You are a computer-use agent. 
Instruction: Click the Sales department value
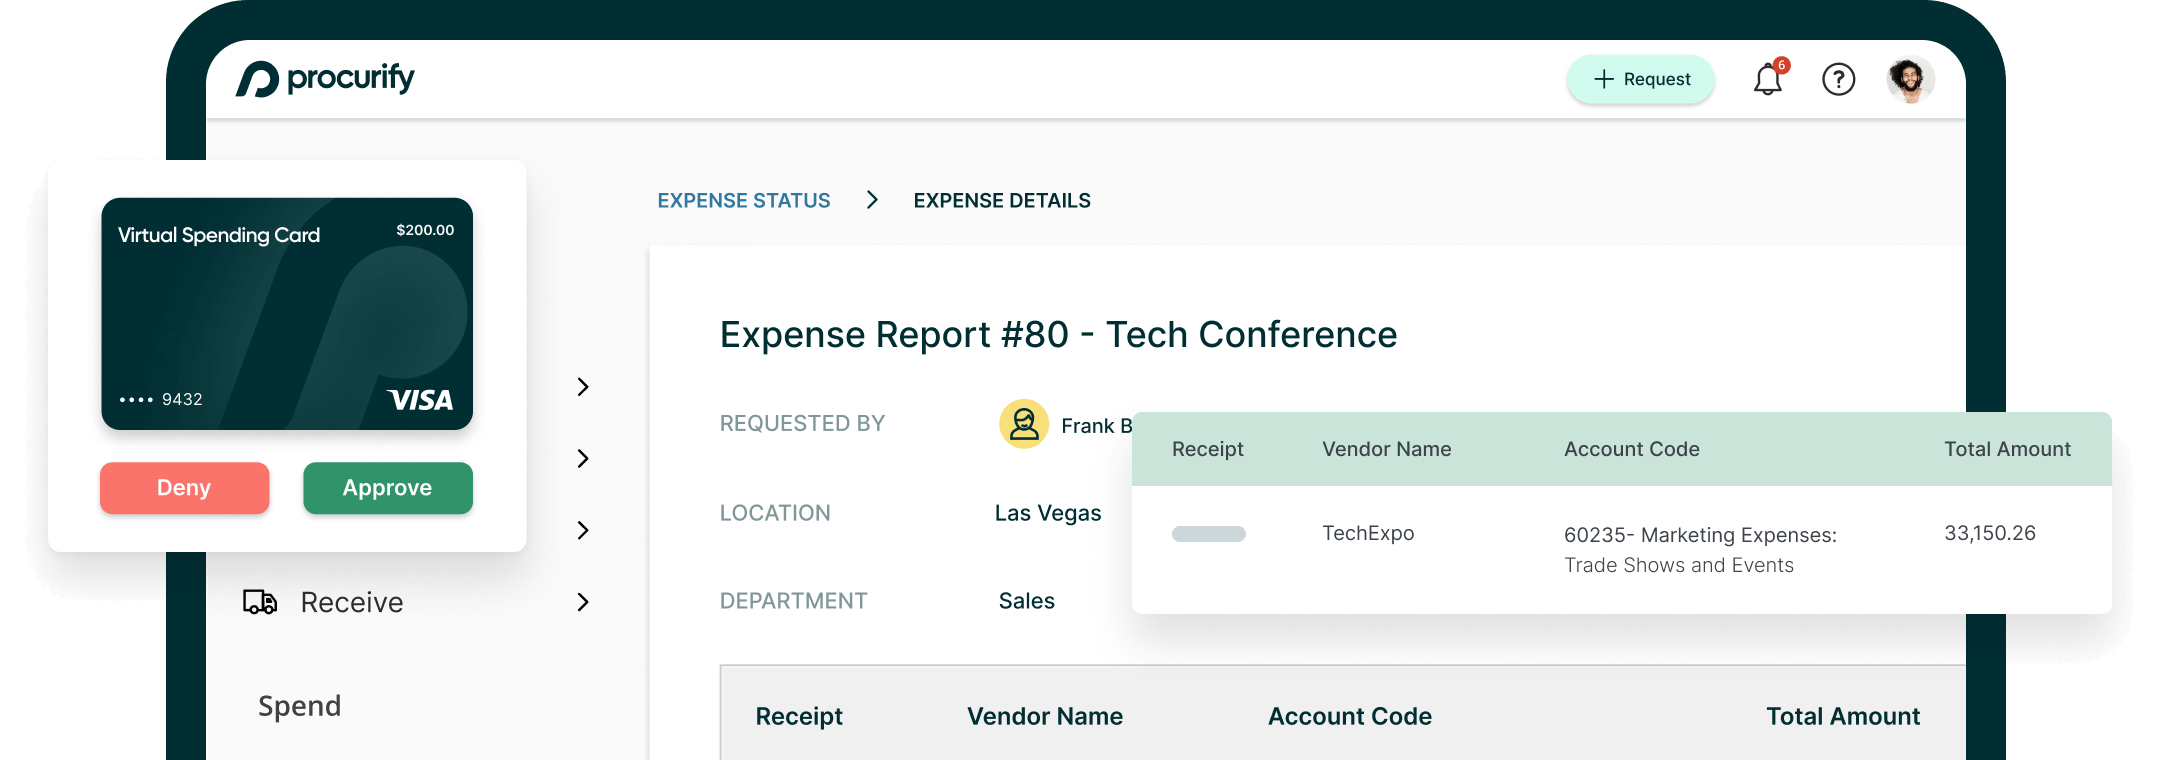pos(1027,601)
